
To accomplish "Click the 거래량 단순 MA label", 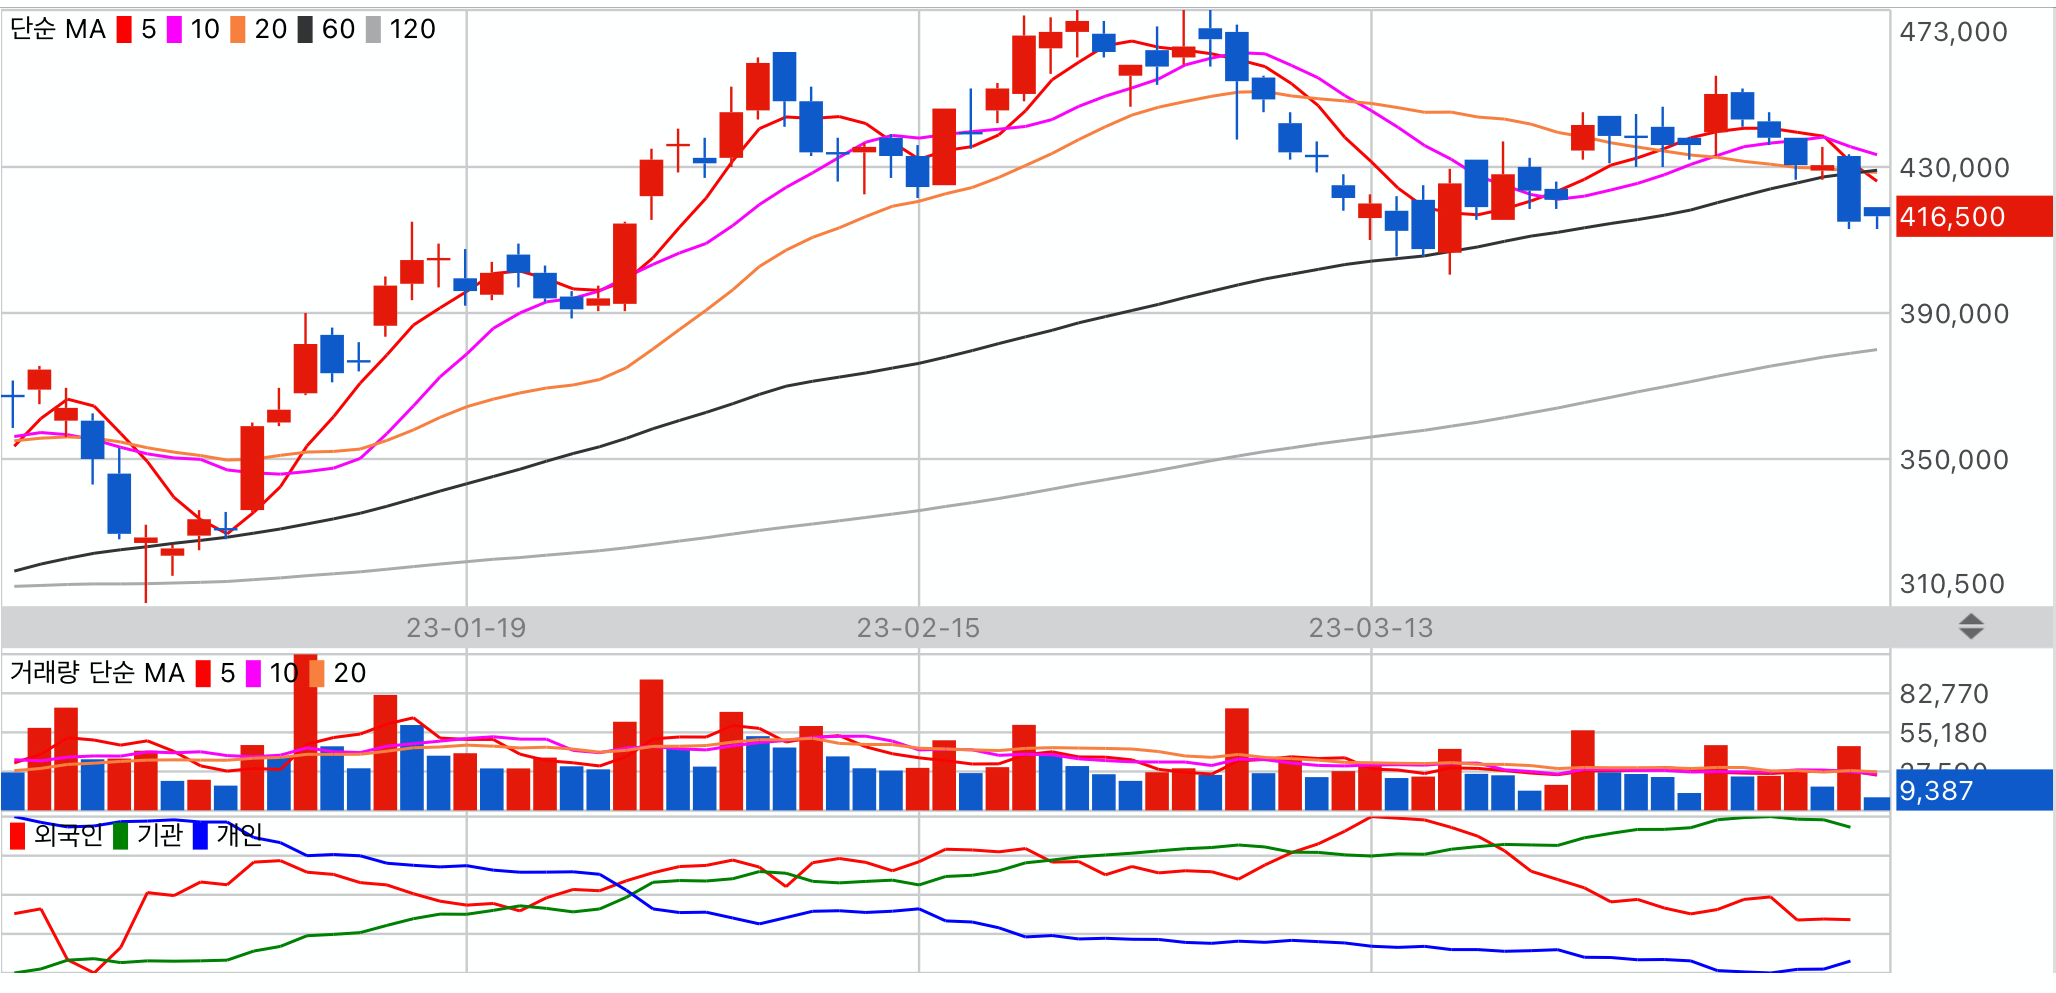I will 97,673.
